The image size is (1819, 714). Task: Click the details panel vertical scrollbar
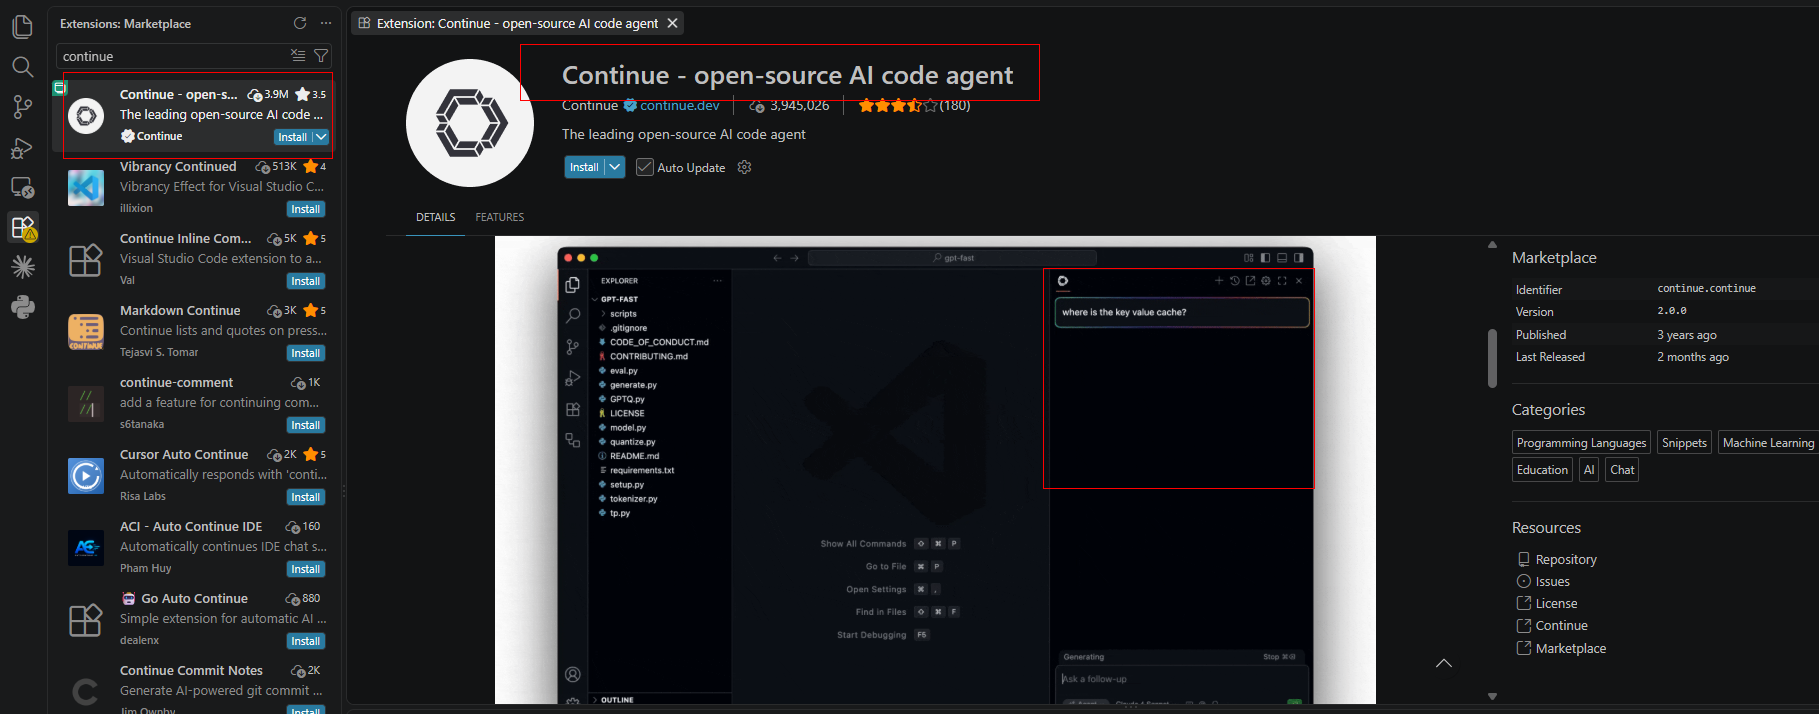[1492, 357]
